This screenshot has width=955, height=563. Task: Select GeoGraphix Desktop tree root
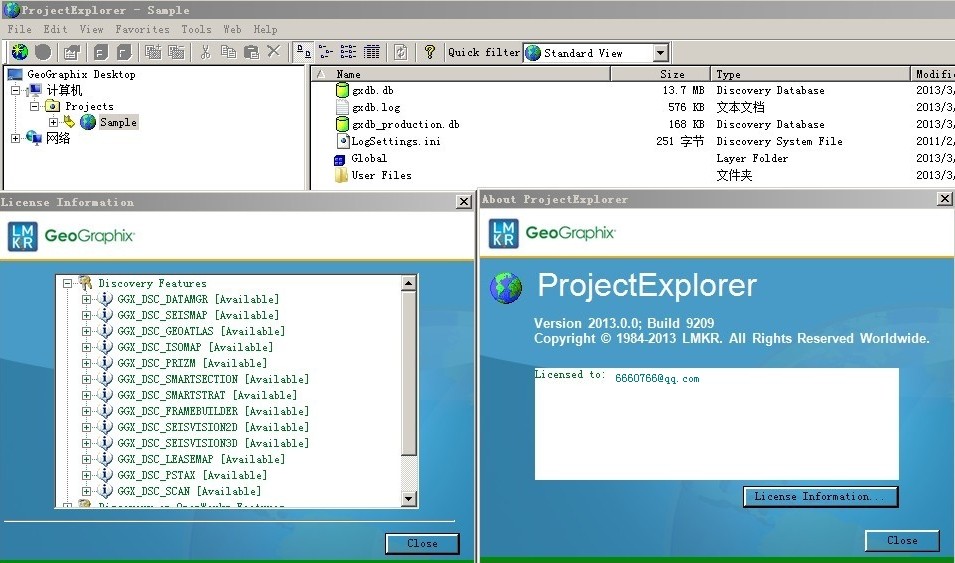[81, 74]
